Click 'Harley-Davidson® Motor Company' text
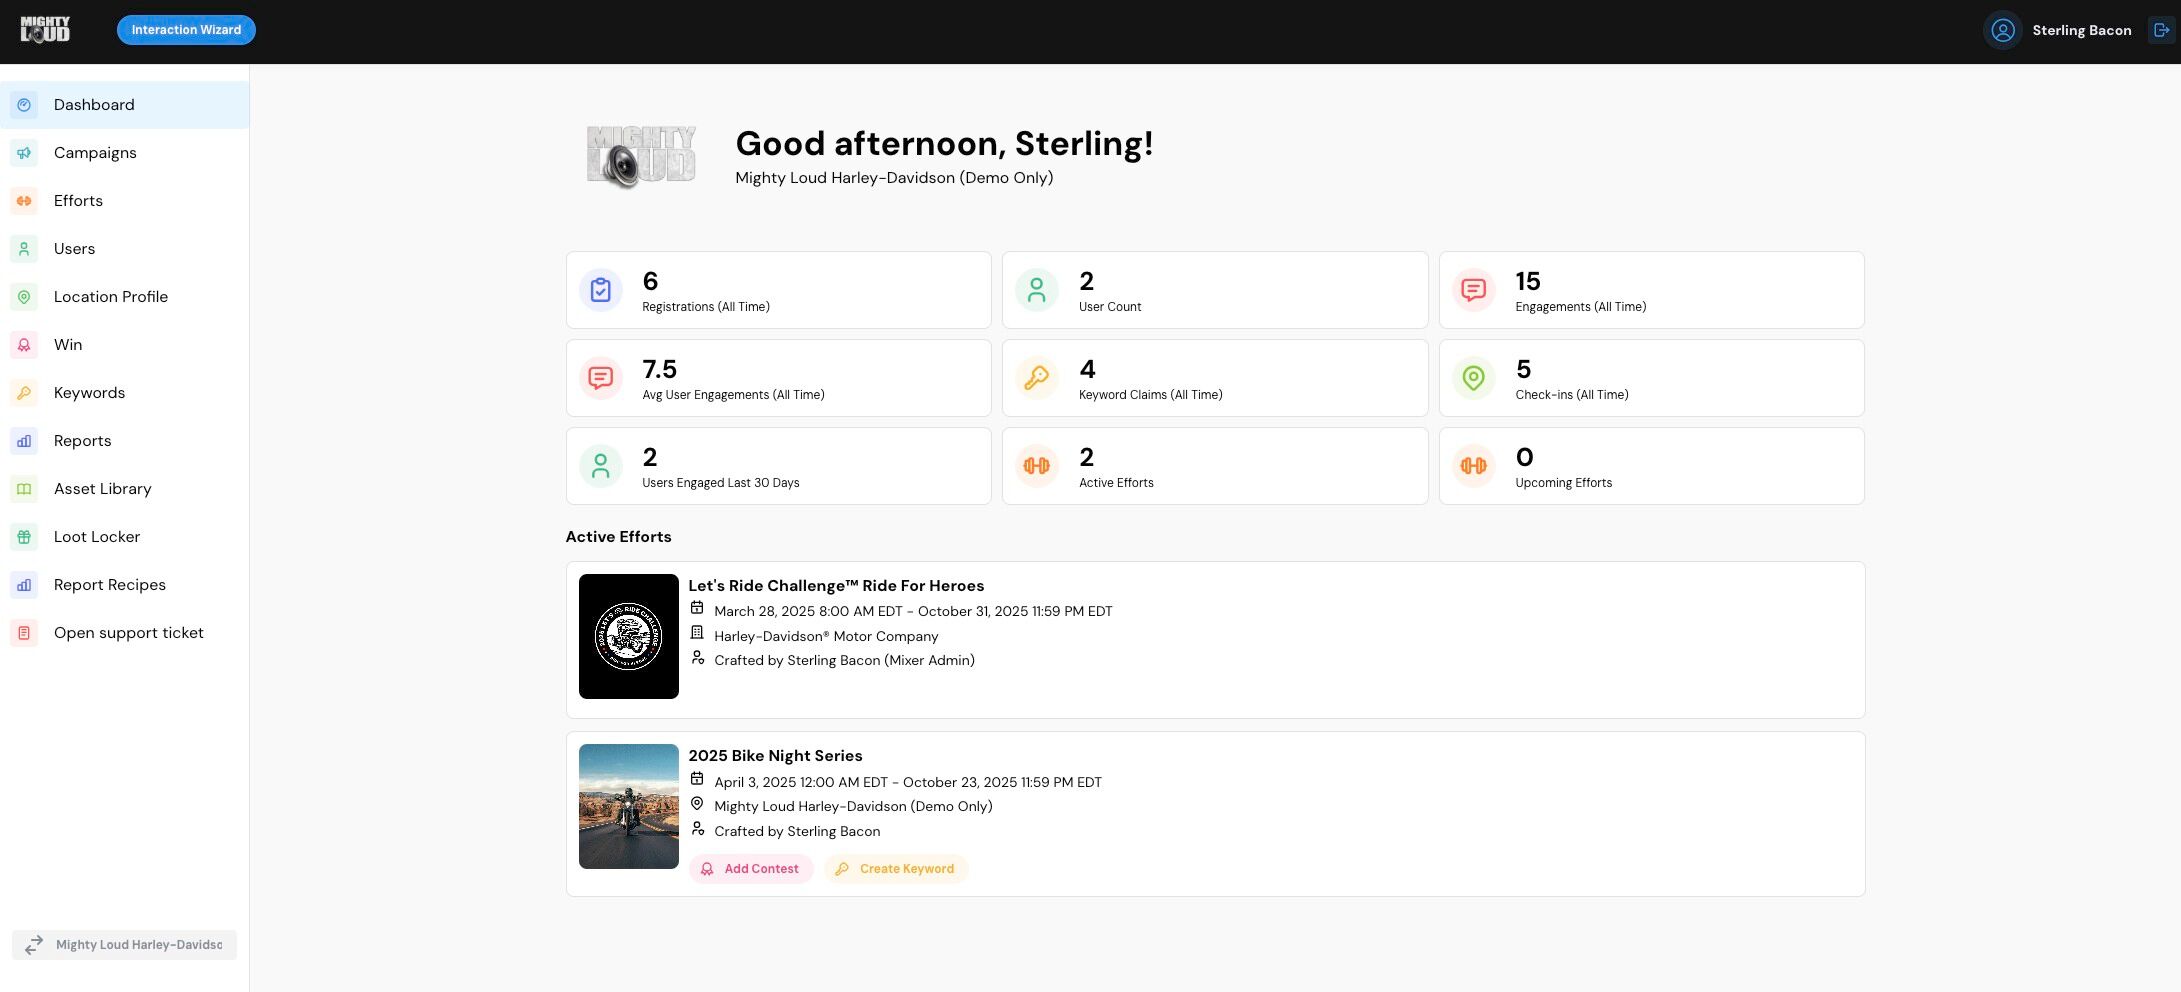 pos(826,636)
